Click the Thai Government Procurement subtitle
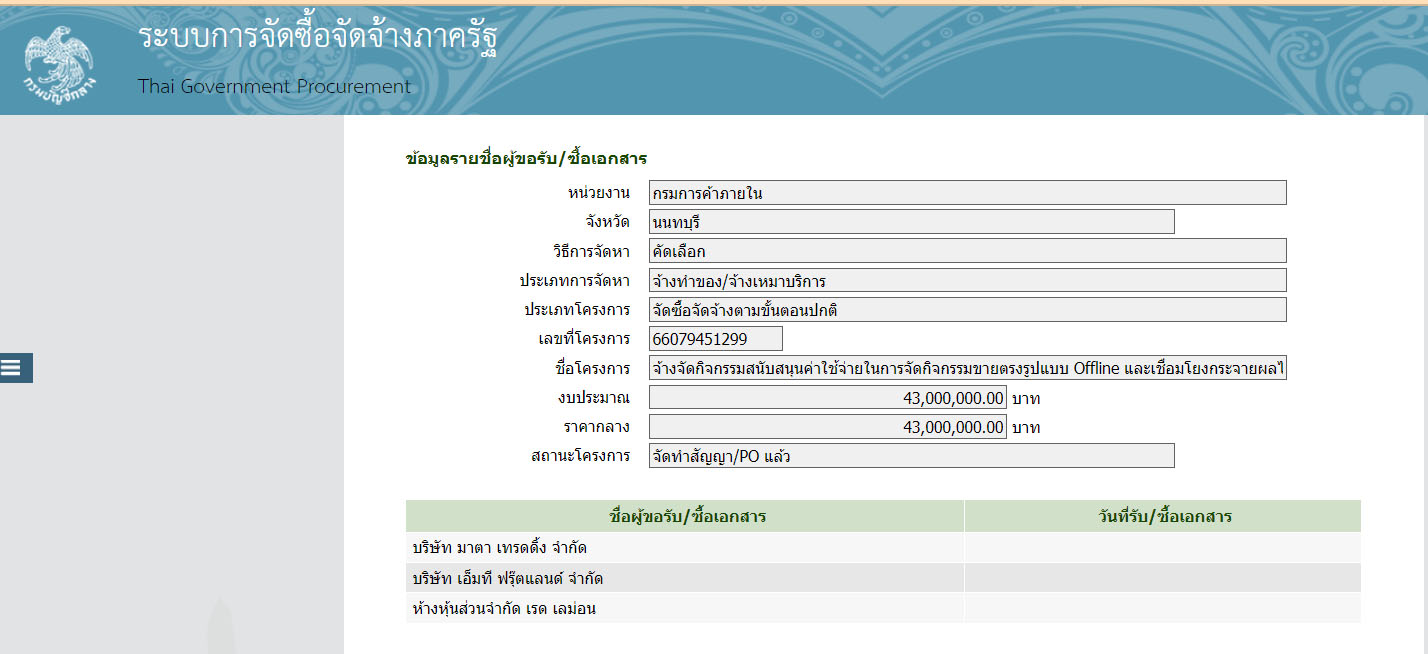 [274, 86]
